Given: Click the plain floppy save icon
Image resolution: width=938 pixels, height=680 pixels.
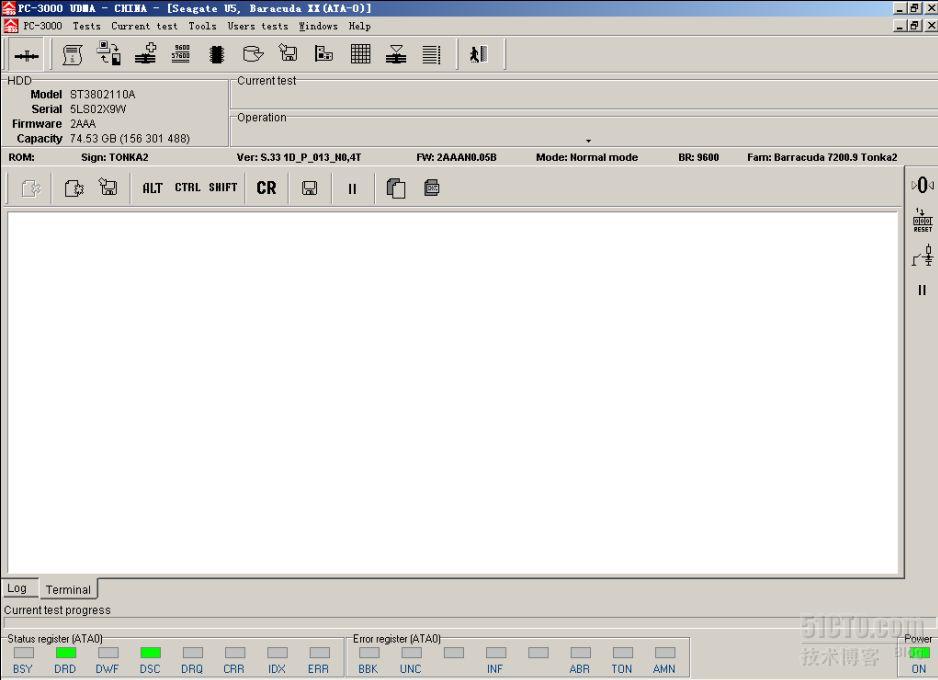Looking at the screenshot, I should click(309, 188).
